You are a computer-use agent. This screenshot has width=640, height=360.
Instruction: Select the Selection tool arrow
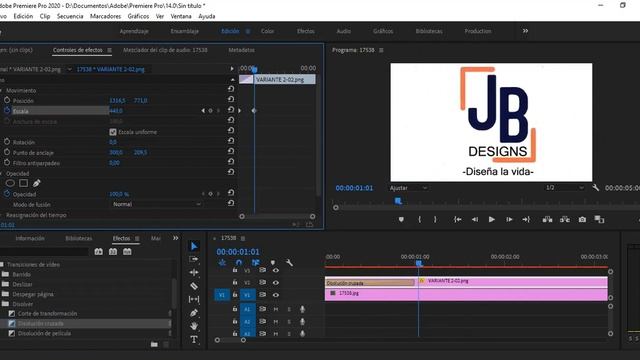(194, 246)
